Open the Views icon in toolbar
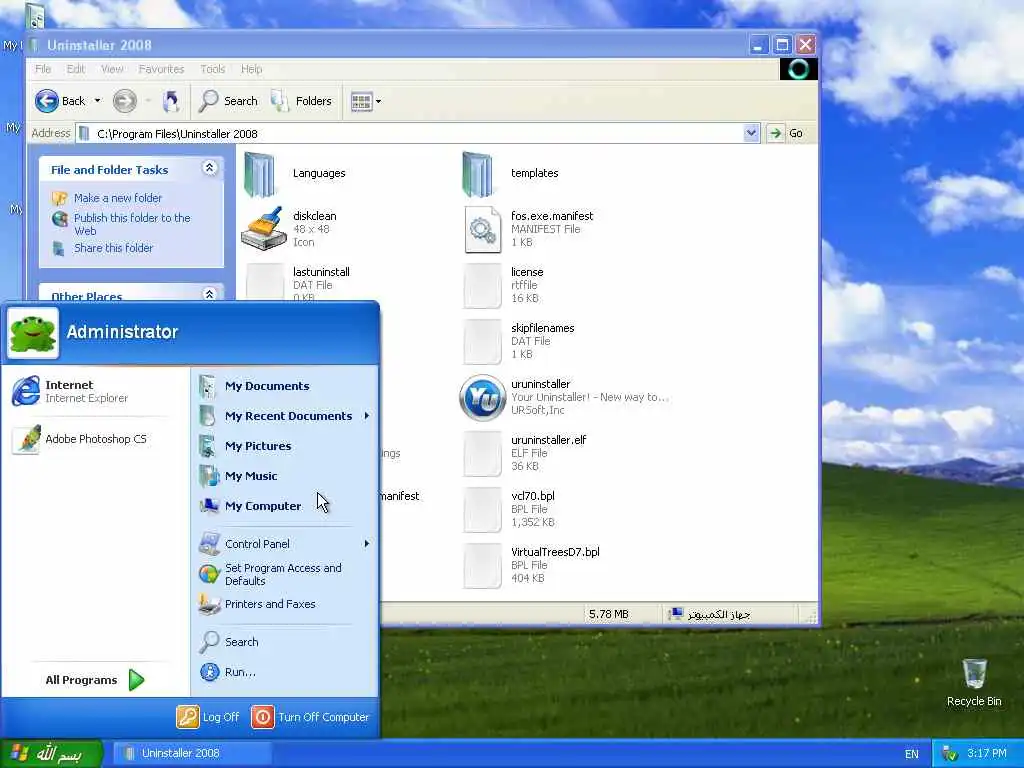Image resolution: width=1024 pixels, height=768 pixels. click(x=361, y=101)
